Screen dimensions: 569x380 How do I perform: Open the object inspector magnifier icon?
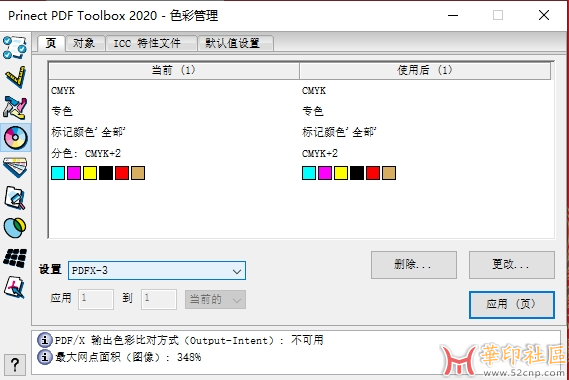coord(15,198)
